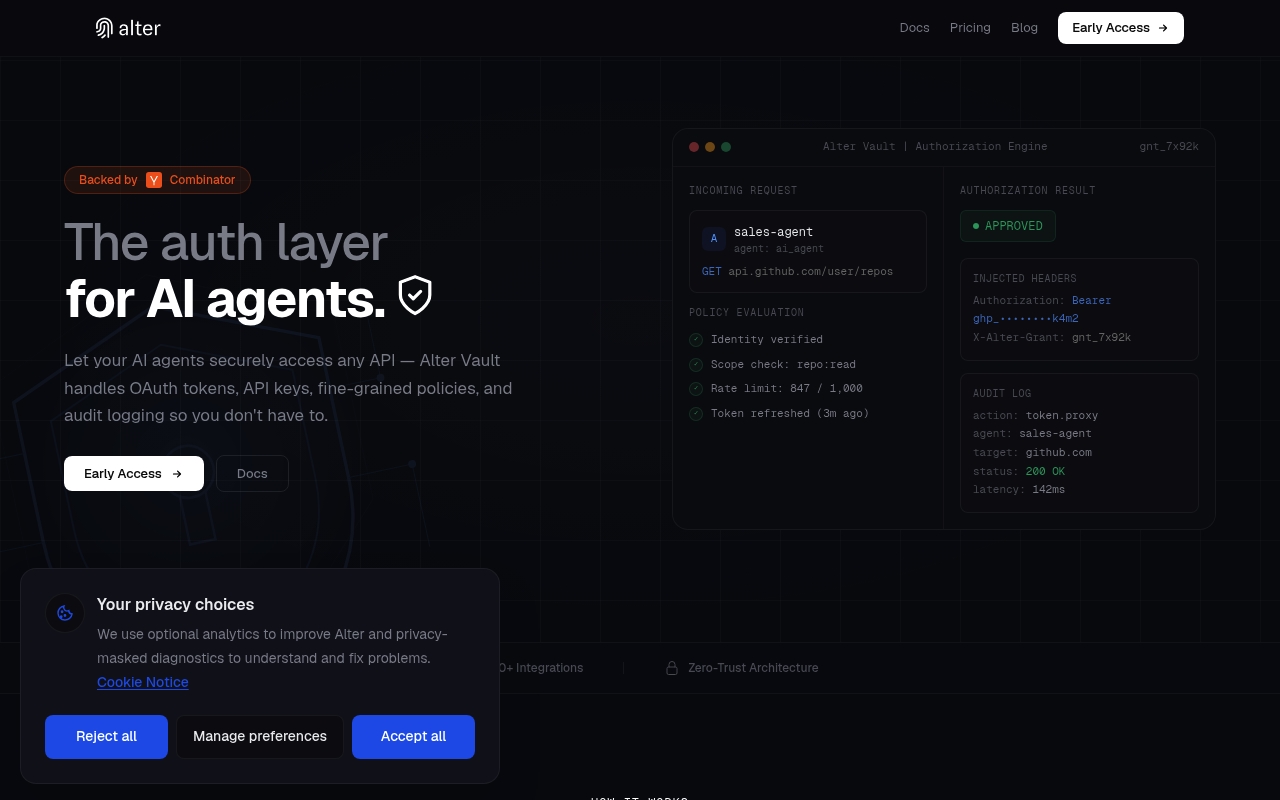Viewport: 1280px width, 800px height.
Task: Click the yellow dot in Alter Vault window
Action: coord(710,147)
